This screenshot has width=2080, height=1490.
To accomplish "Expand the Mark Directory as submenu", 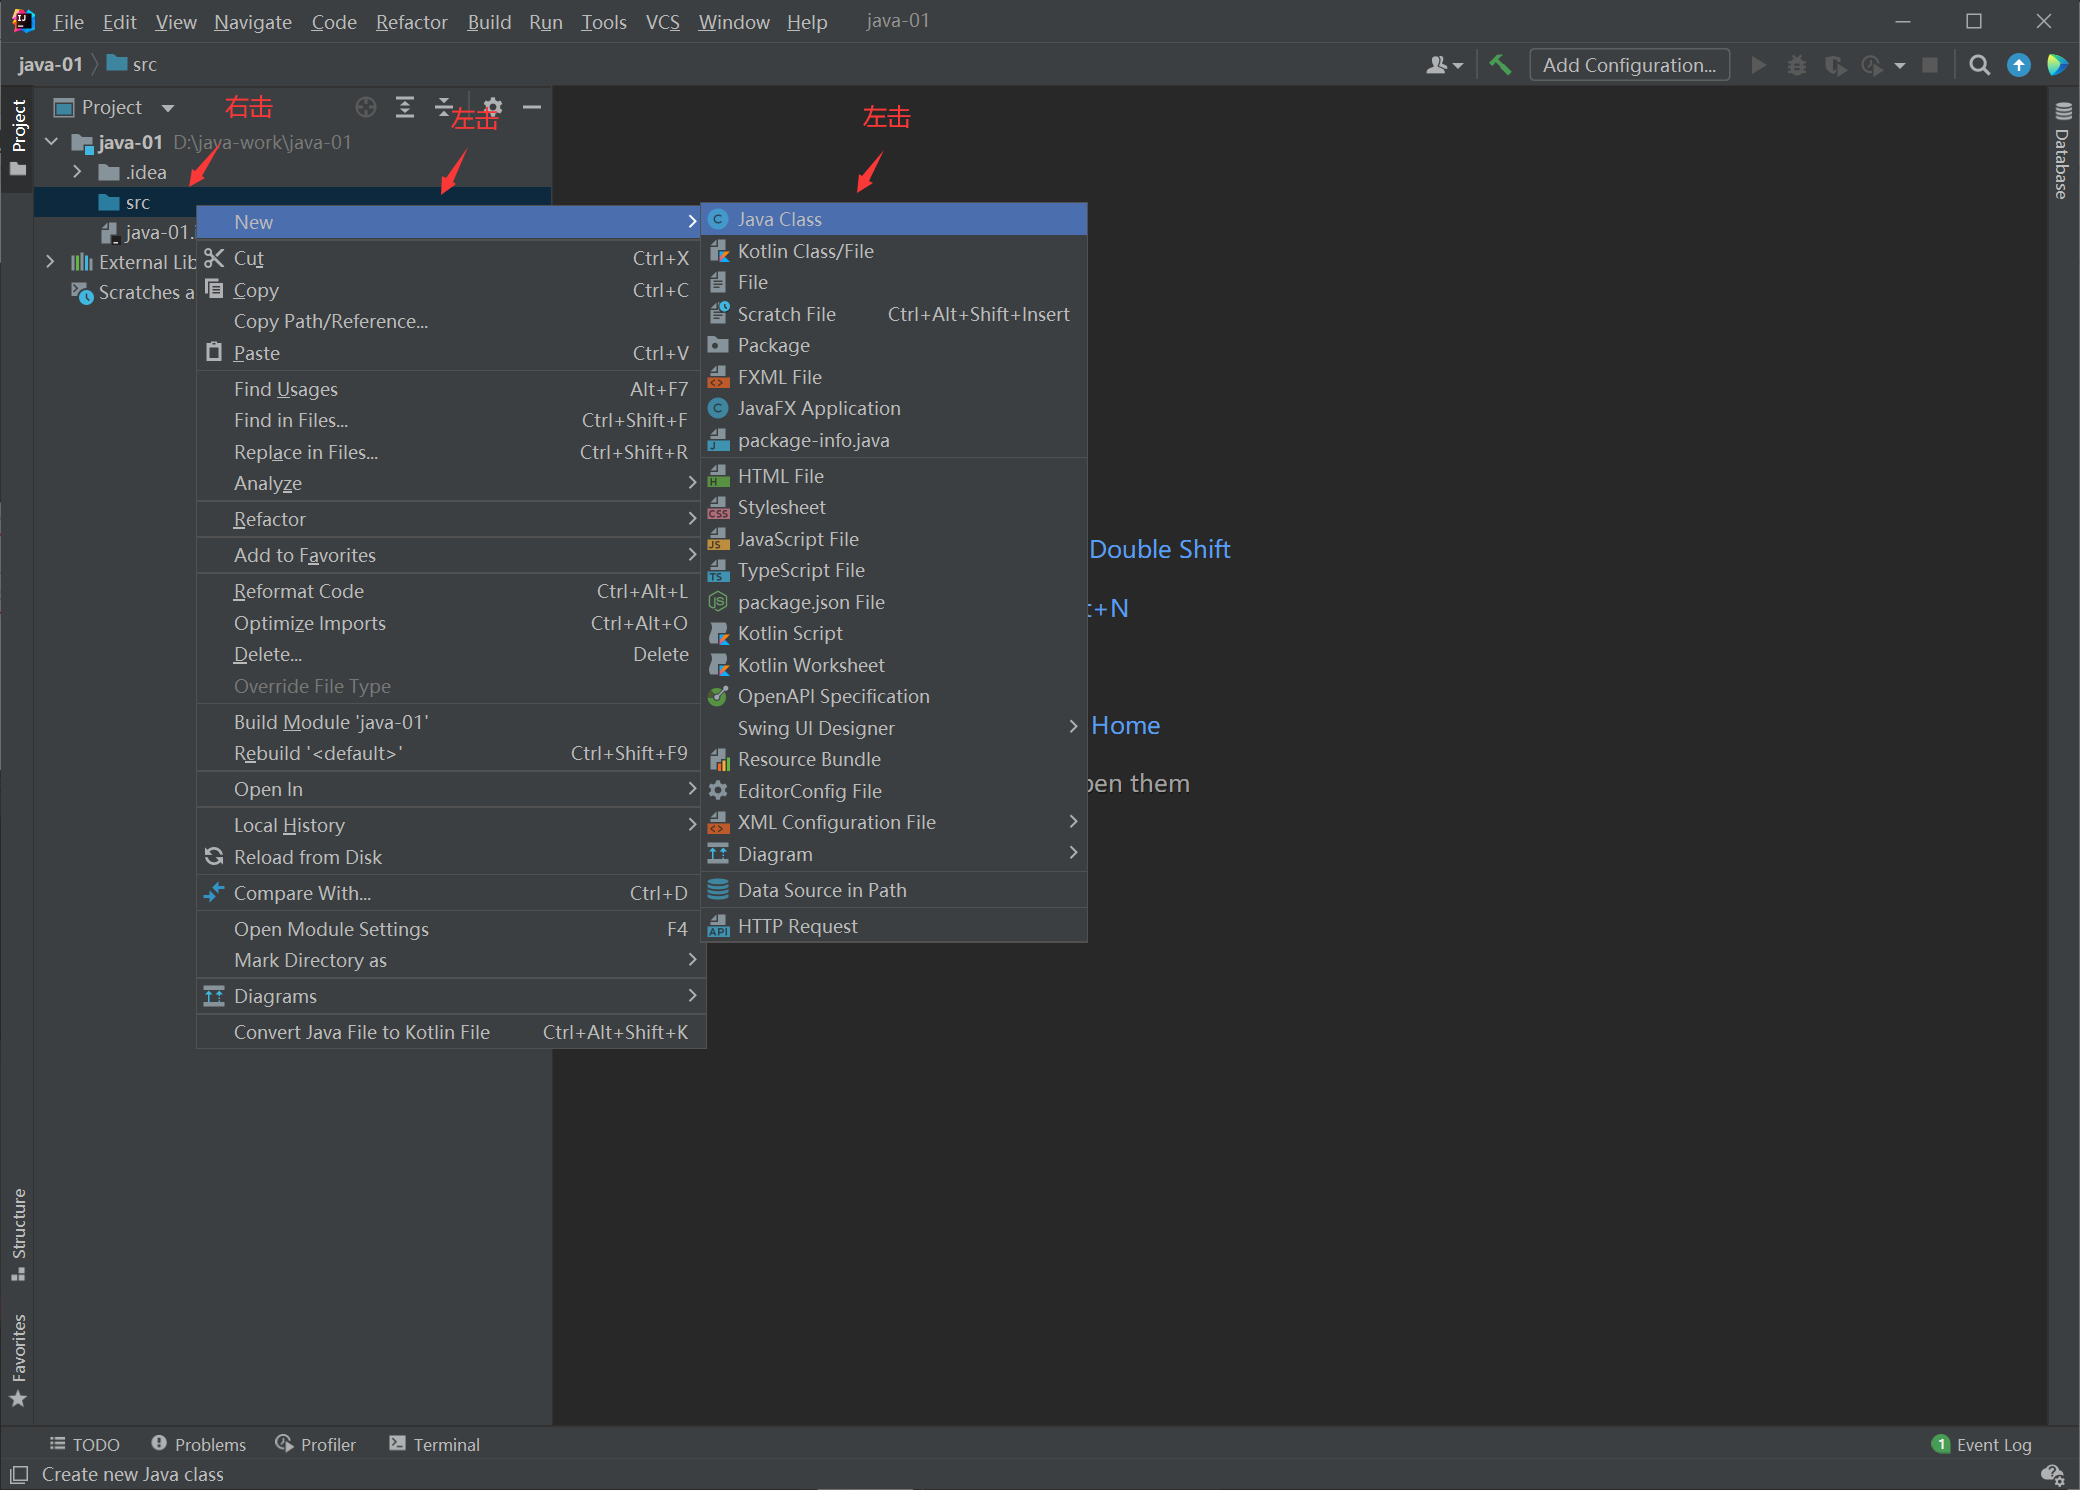I will tap(450, 960).
